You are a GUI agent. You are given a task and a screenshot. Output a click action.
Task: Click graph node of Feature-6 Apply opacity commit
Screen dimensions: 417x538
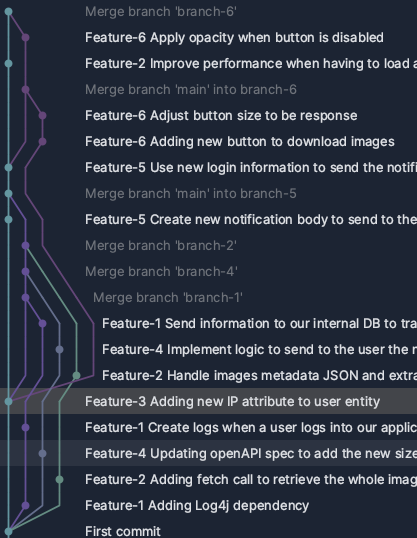coord(25,37)
